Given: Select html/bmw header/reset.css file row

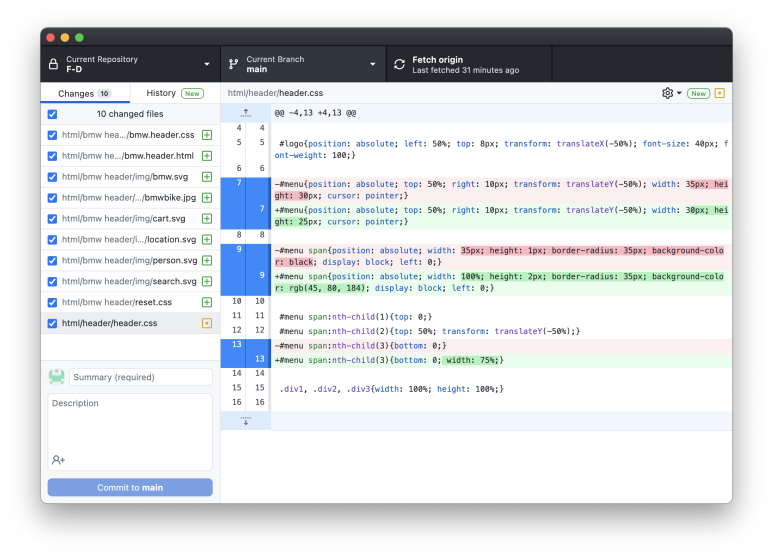Looking at the screenshot, I should (x=131, y=302).
